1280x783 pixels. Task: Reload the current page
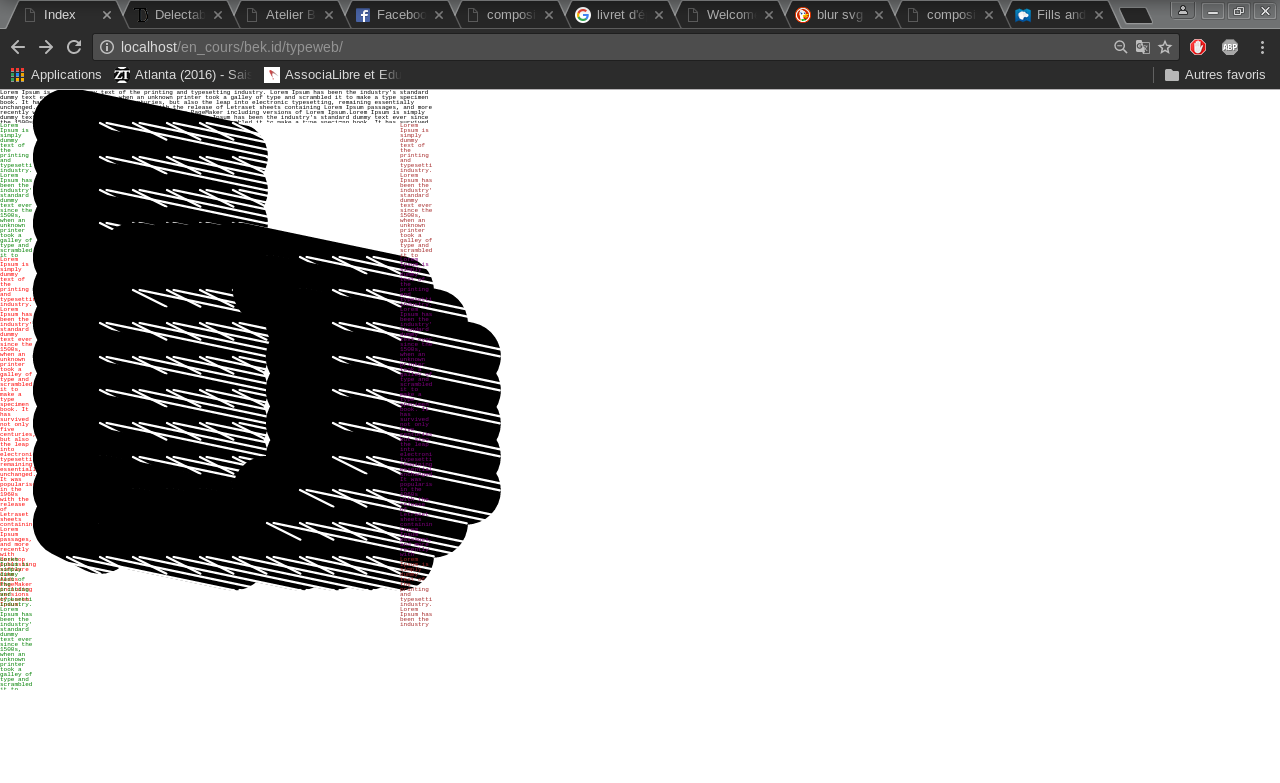74,47
